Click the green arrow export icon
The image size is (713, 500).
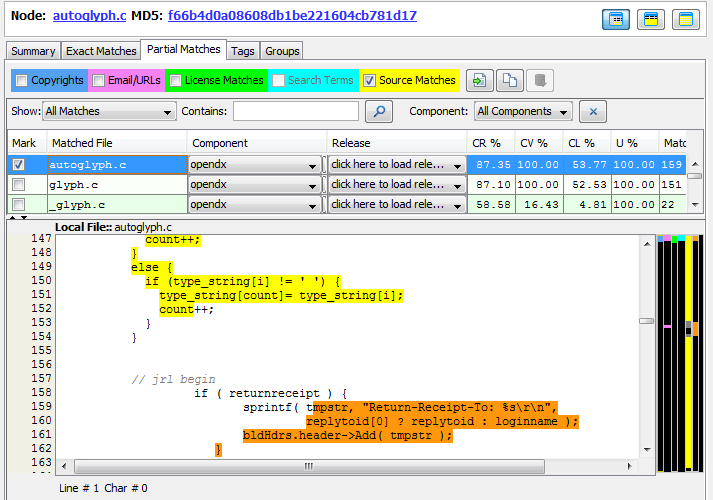(481, 81)
